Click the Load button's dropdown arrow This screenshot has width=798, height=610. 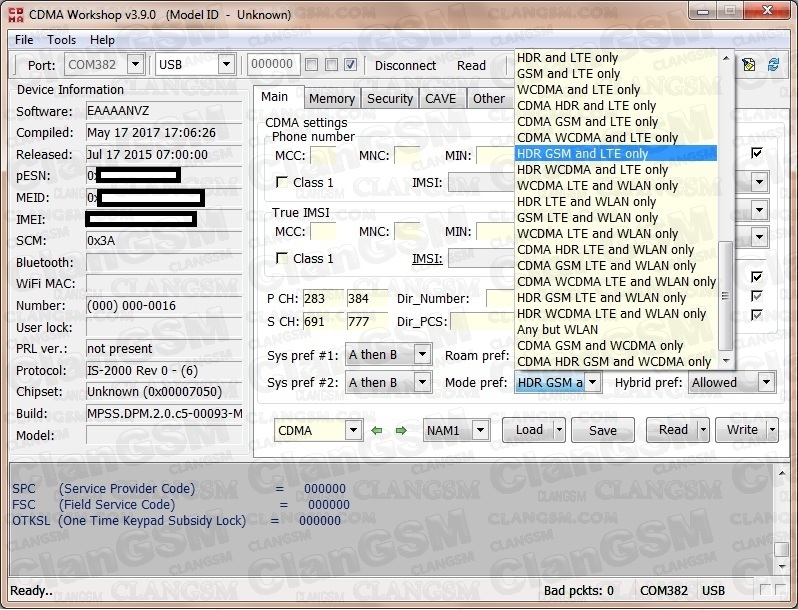coord(559,430)
